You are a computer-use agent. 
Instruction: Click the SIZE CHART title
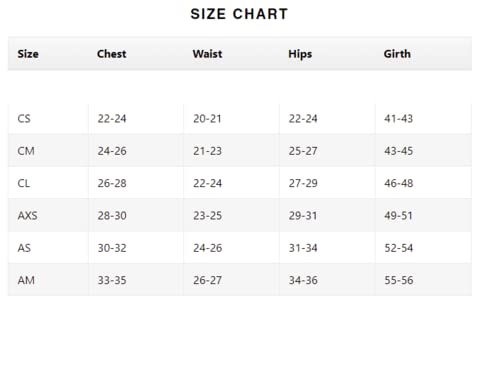239,14
